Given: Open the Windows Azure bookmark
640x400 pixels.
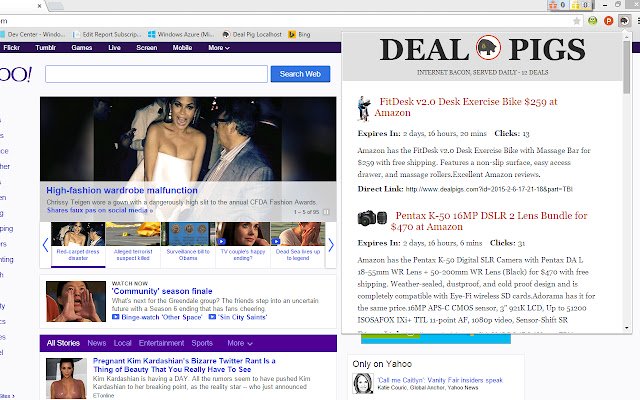Looking at the screenshot, I should pos(181,35).
